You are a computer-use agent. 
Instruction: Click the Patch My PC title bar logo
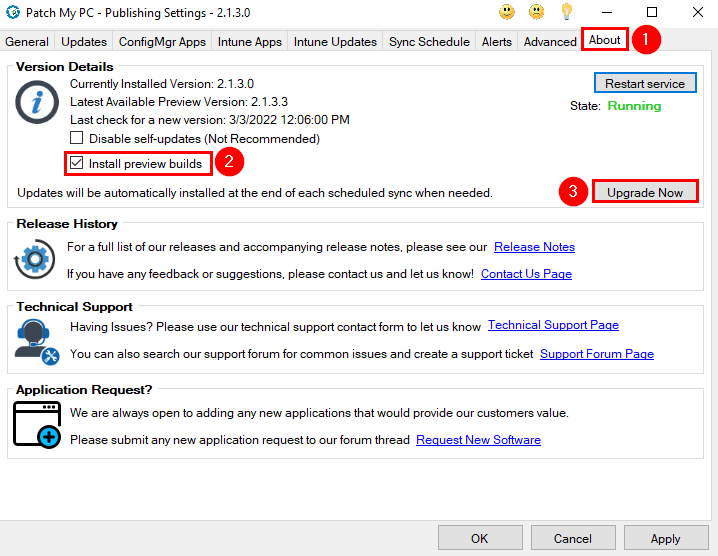click(13, 12)
